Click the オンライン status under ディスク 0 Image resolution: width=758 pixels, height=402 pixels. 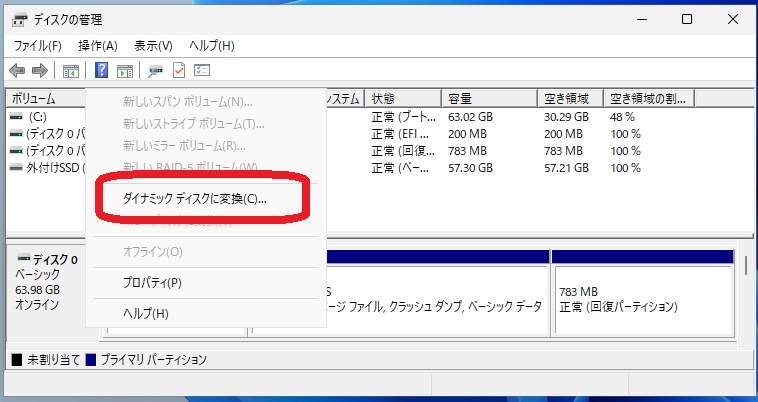37,305
